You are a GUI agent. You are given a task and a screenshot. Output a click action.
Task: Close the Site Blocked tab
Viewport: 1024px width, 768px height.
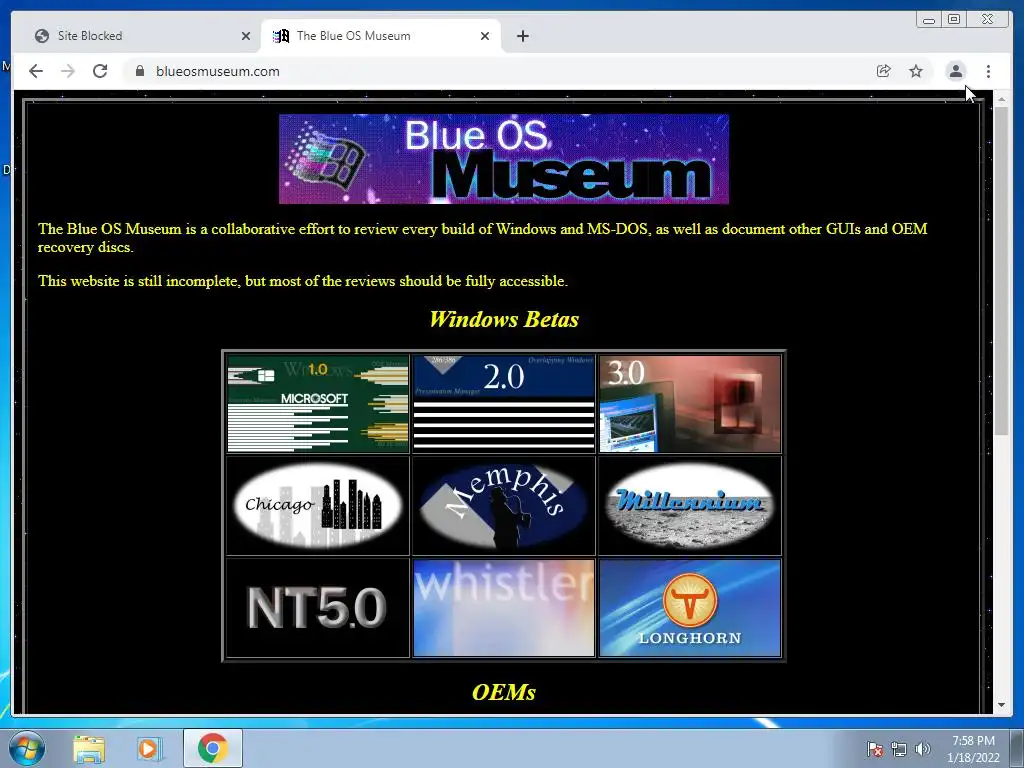tap(246, 36)
